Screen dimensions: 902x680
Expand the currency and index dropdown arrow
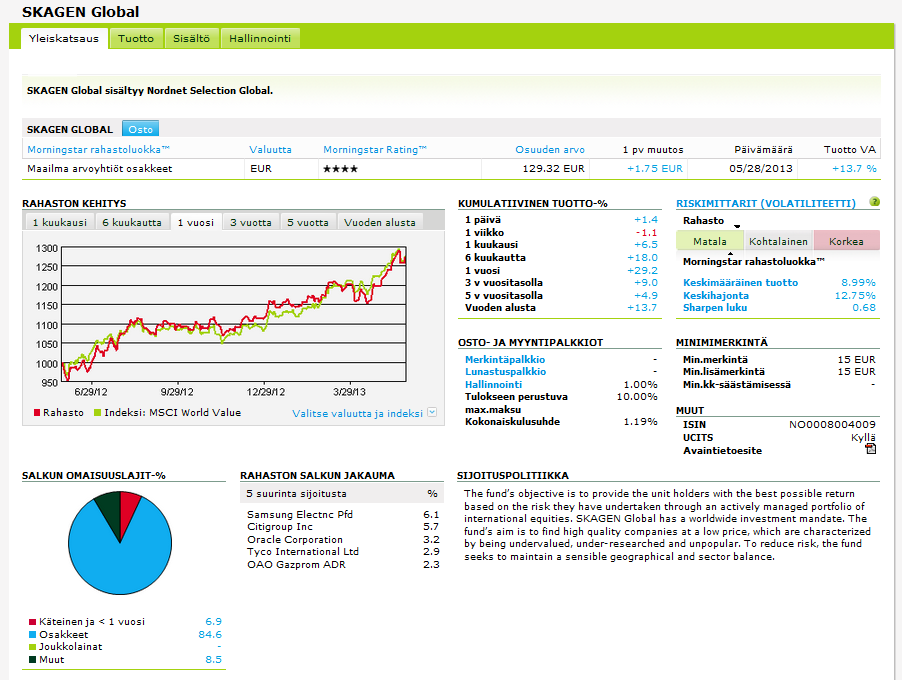(x=432, y=412)
